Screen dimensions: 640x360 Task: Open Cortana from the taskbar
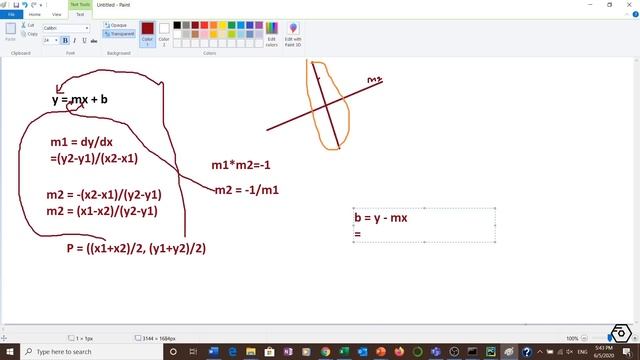click(x=173, y=351)
